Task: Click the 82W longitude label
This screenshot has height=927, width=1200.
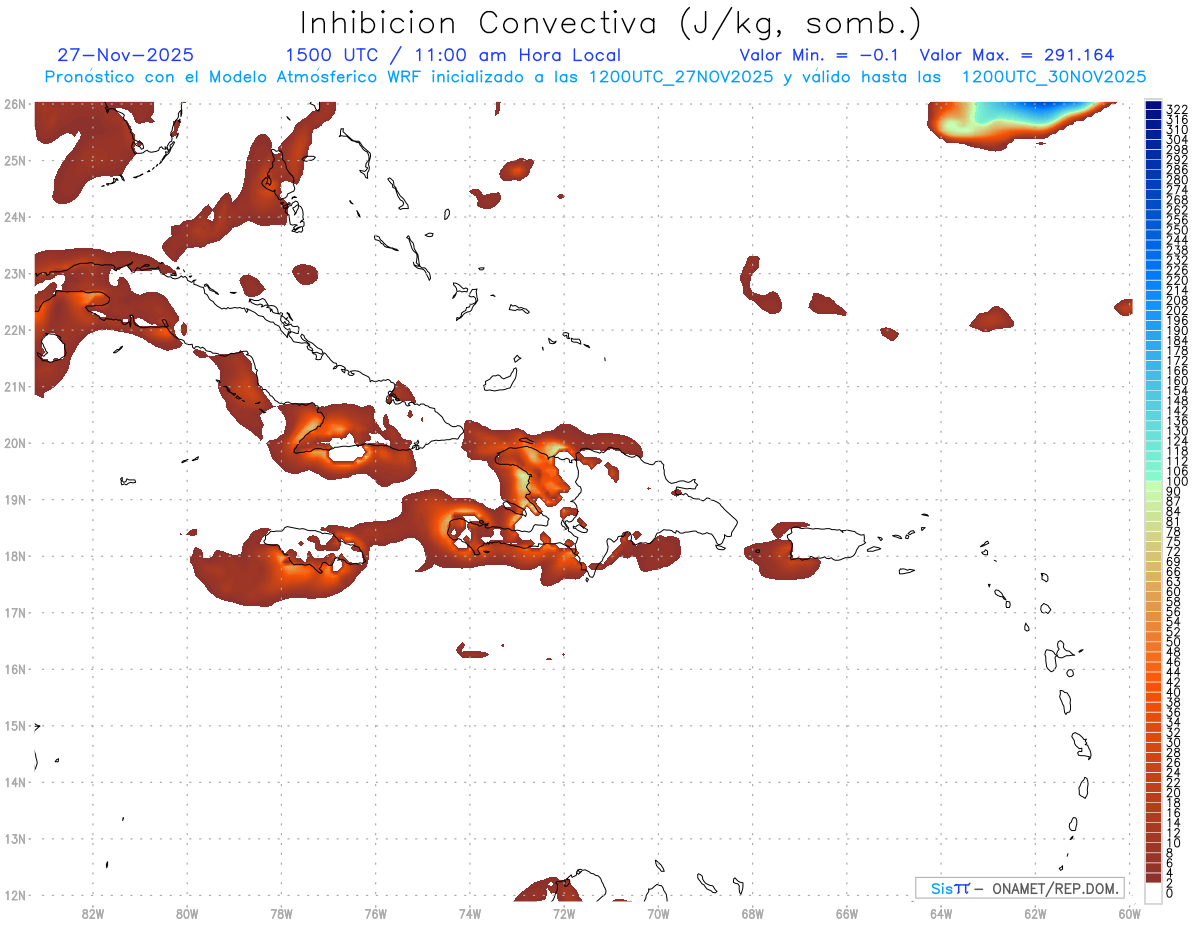Action: [x=93, y=912]
